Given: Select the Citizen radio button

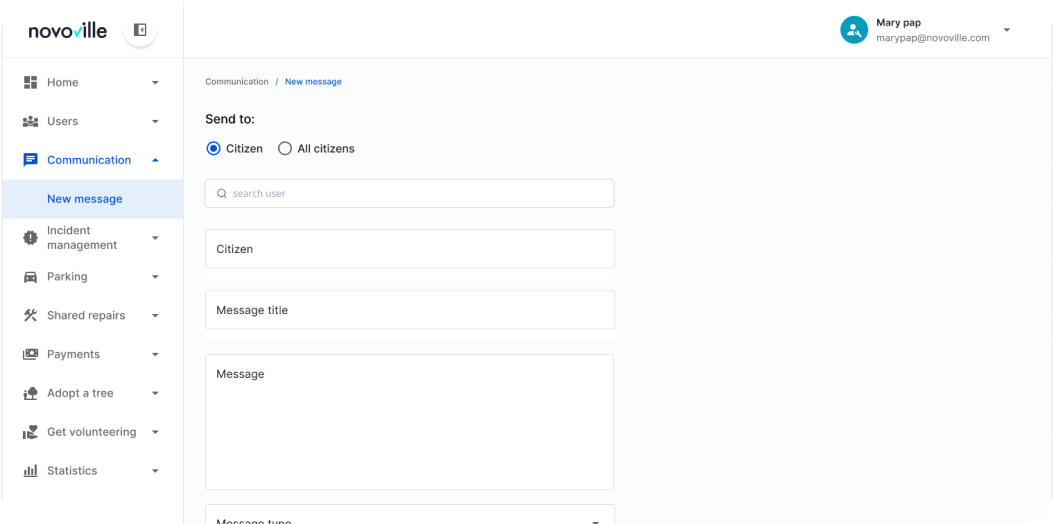Looking at the screenshot, I should (x=213, y=149).
